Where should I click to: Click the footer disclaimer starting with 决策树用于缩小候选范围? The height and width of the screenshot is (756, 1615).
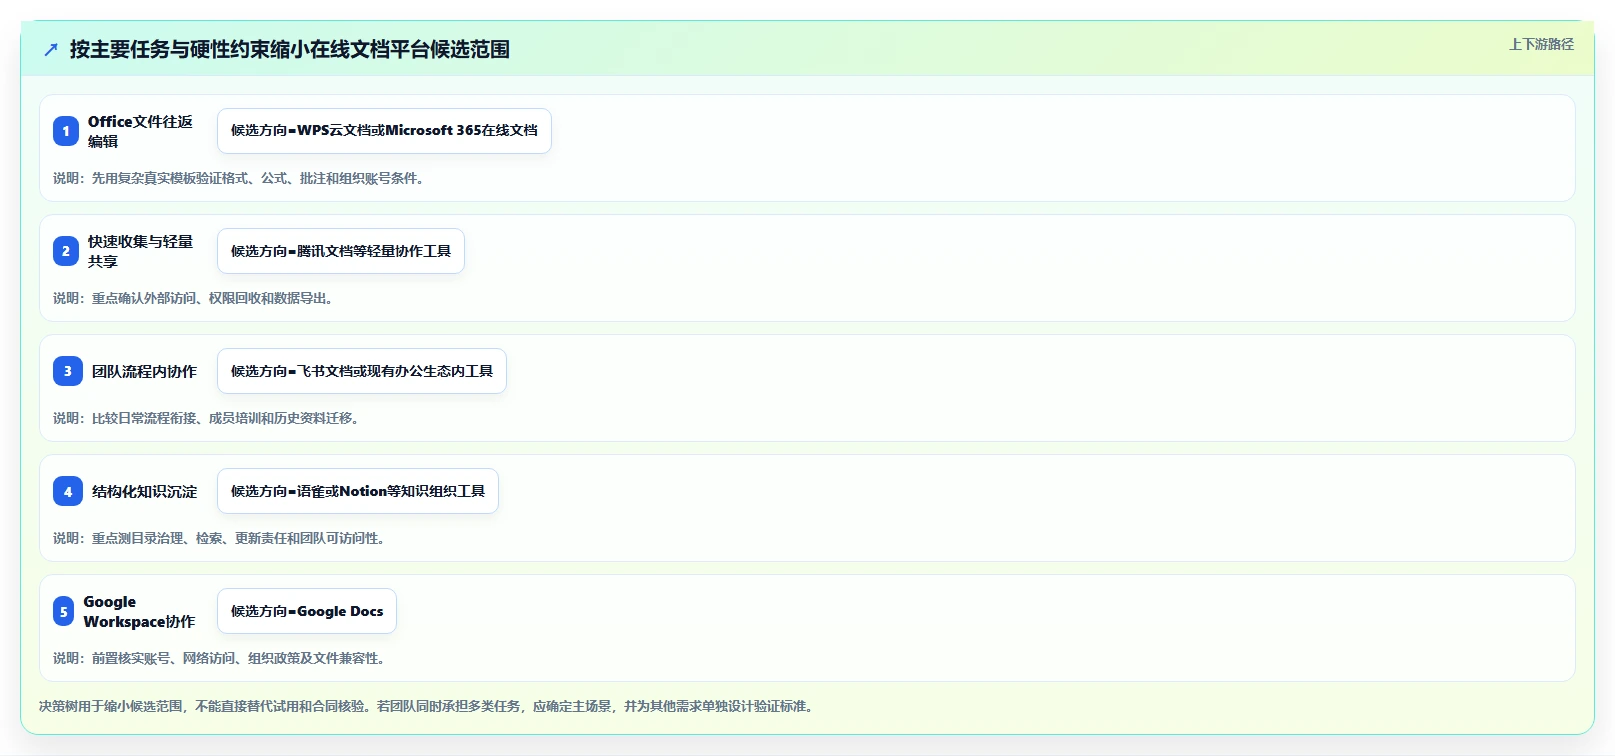pyautogui.click(x=428, y=706)
